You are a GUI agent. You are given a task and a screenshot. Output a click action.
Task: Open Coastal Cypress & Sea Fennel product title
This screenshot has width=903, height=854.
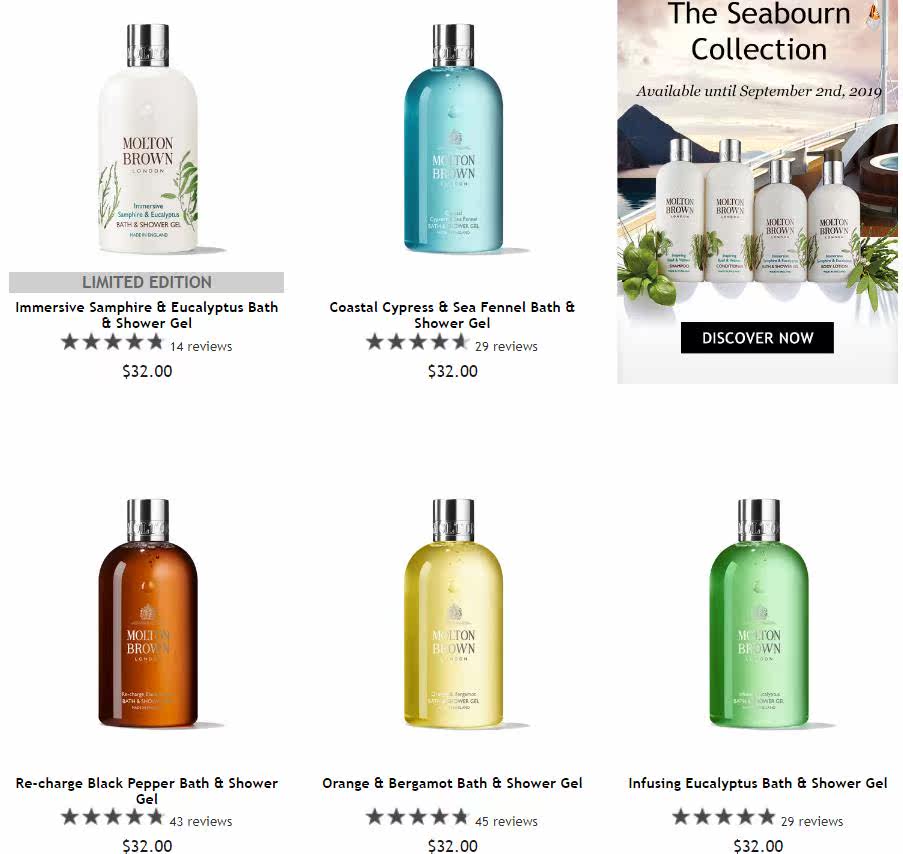point(452,315)
